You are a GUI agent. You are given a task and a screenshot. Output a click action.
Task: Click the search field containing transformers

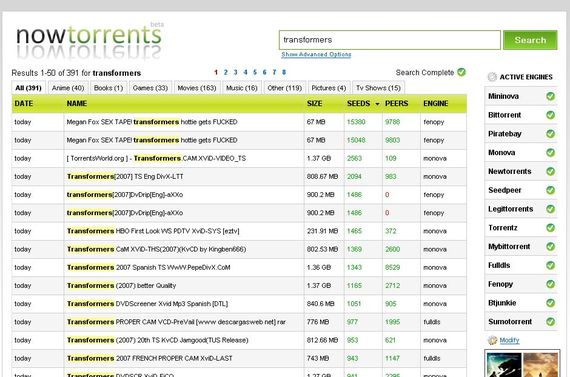[389, 40]
